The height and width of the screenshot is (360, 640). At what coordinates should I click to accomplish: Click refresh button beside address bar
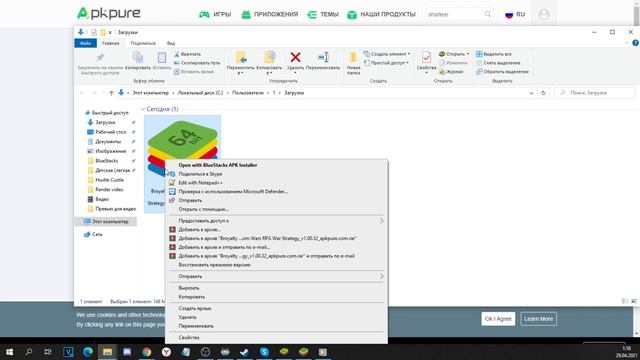pos(543,93)
